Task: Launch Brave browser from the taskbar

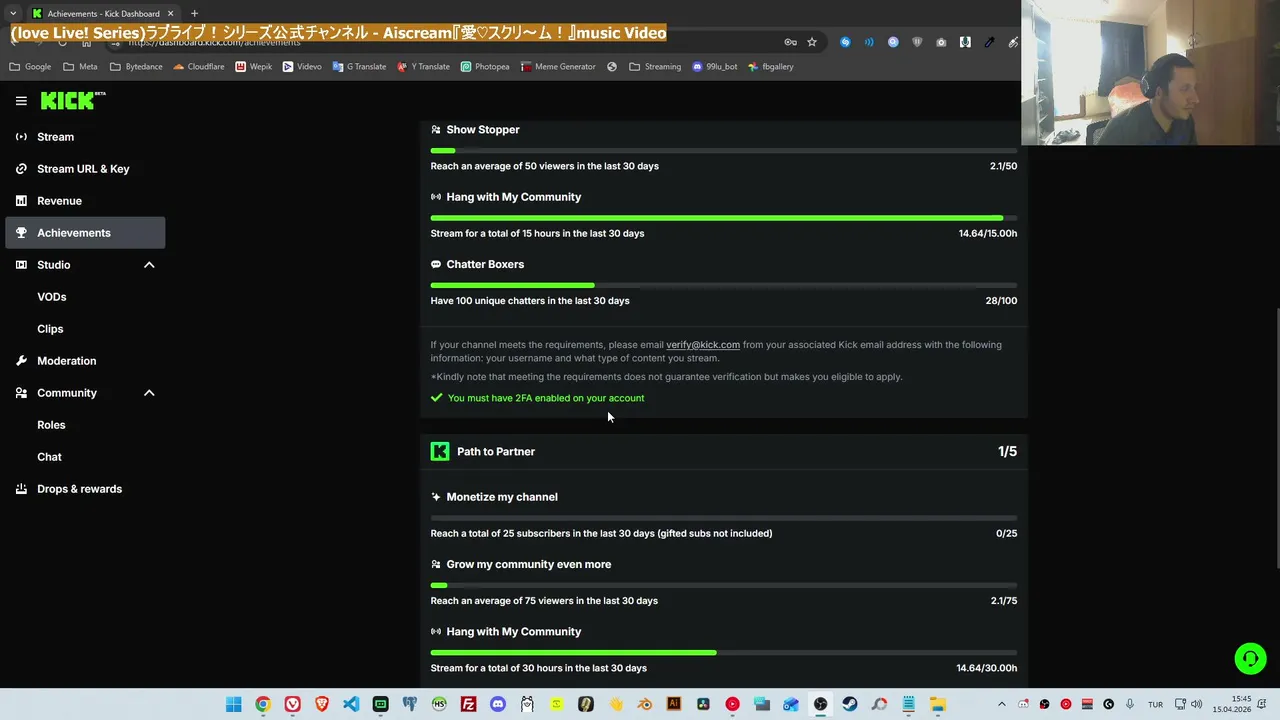Action: [x=322, y=704]
